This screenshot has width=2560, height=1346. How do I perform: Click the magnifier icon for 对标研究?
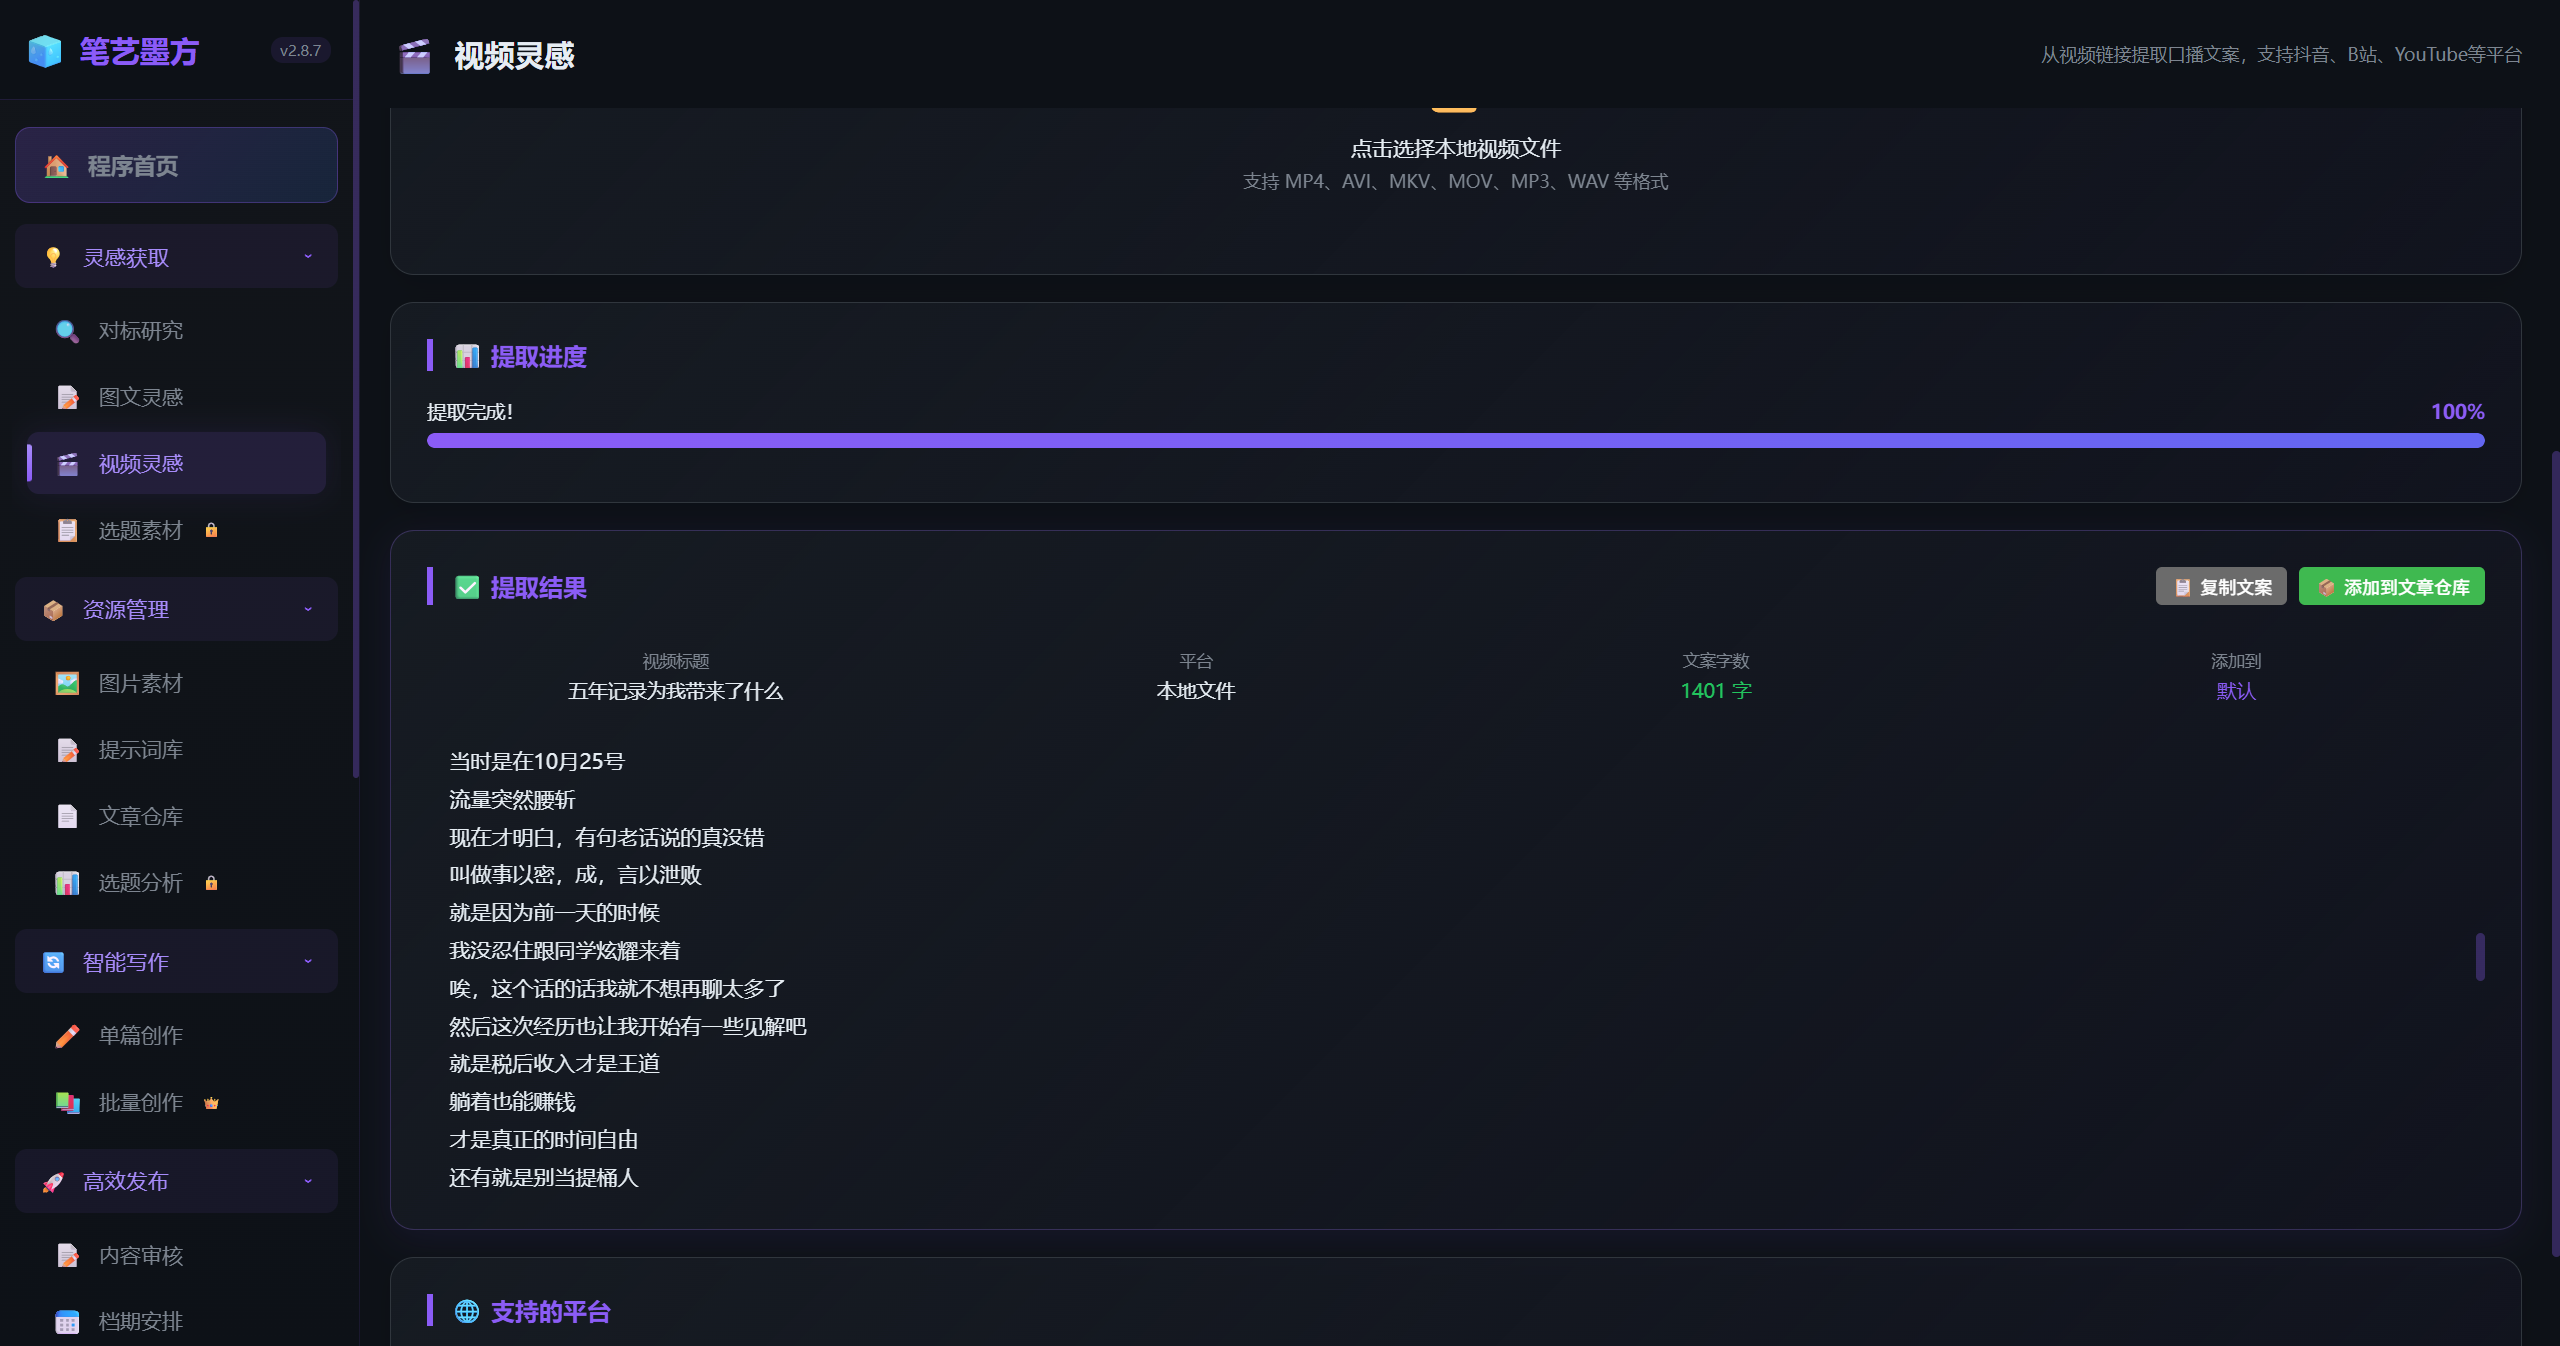(67, 331)
